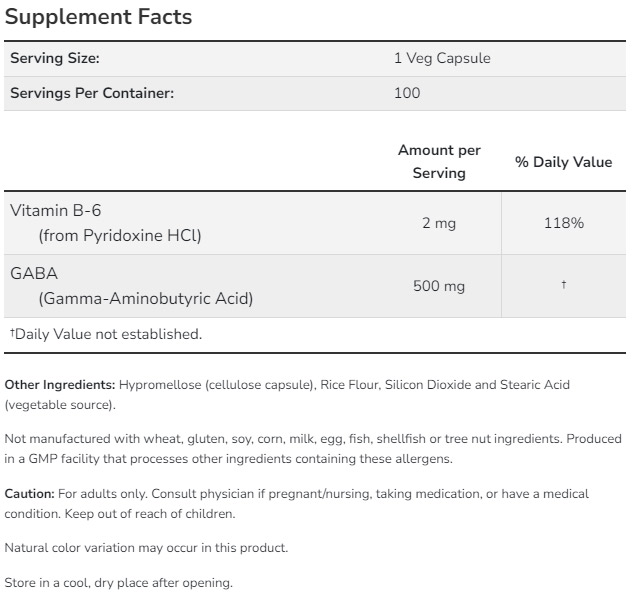The height and width of the screenshot is (595, 632).
Task: Select the 1 Veg Capsule value
Action: pyautogui.click(x=442, y=58)
